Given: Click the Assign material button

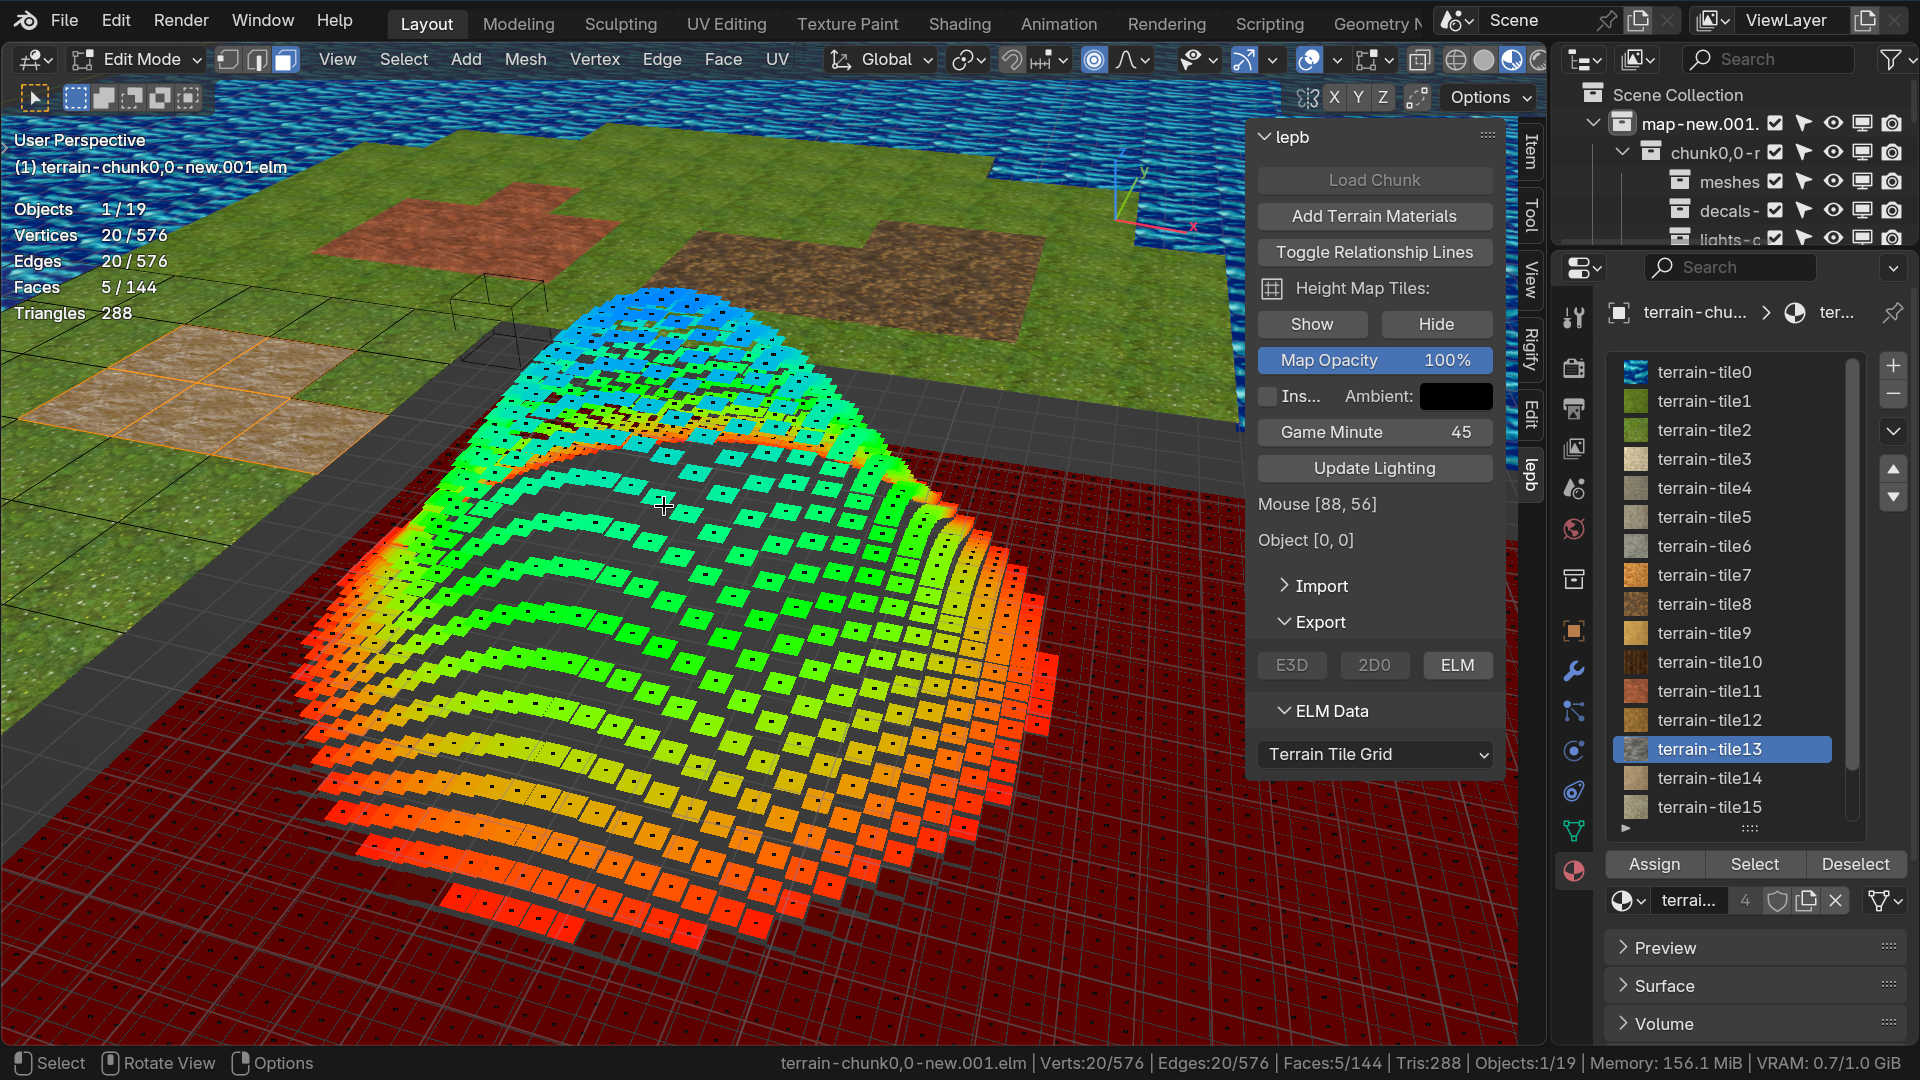Looking at the screenshot, I should point(1654,864).
